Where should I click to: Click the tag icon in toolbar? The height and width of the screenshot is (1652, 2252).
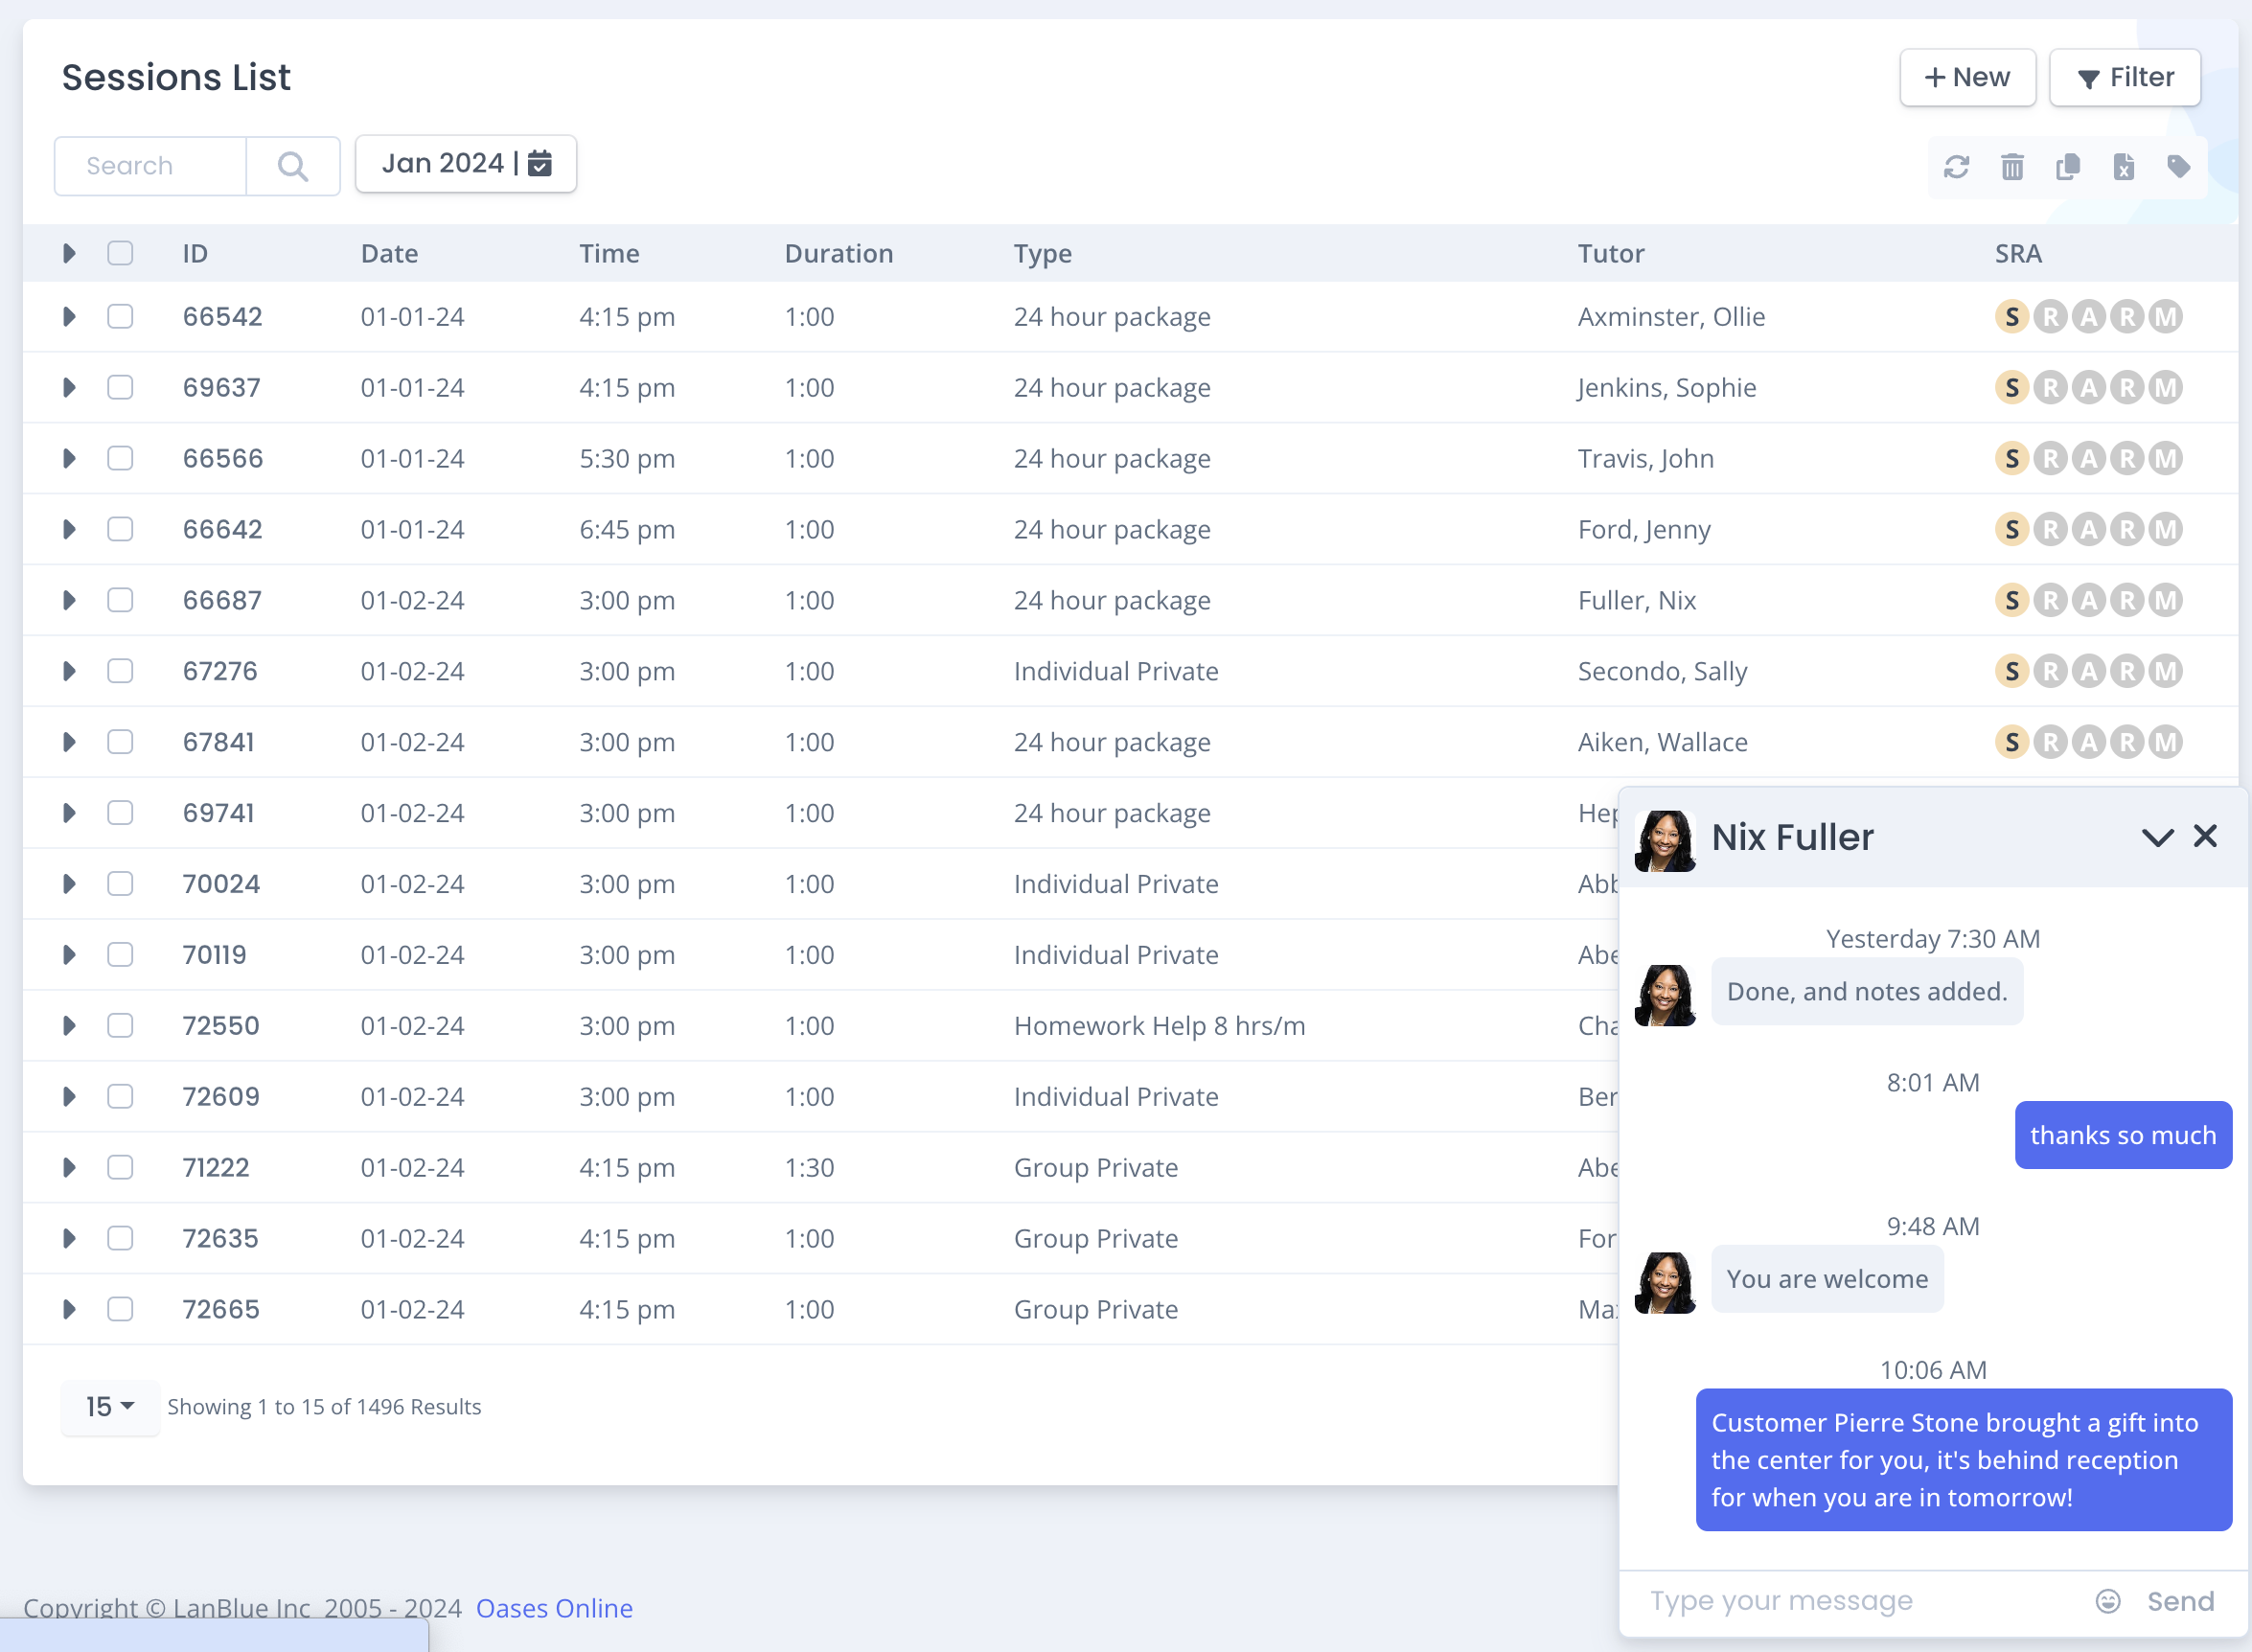click(x=2179, y=167)
